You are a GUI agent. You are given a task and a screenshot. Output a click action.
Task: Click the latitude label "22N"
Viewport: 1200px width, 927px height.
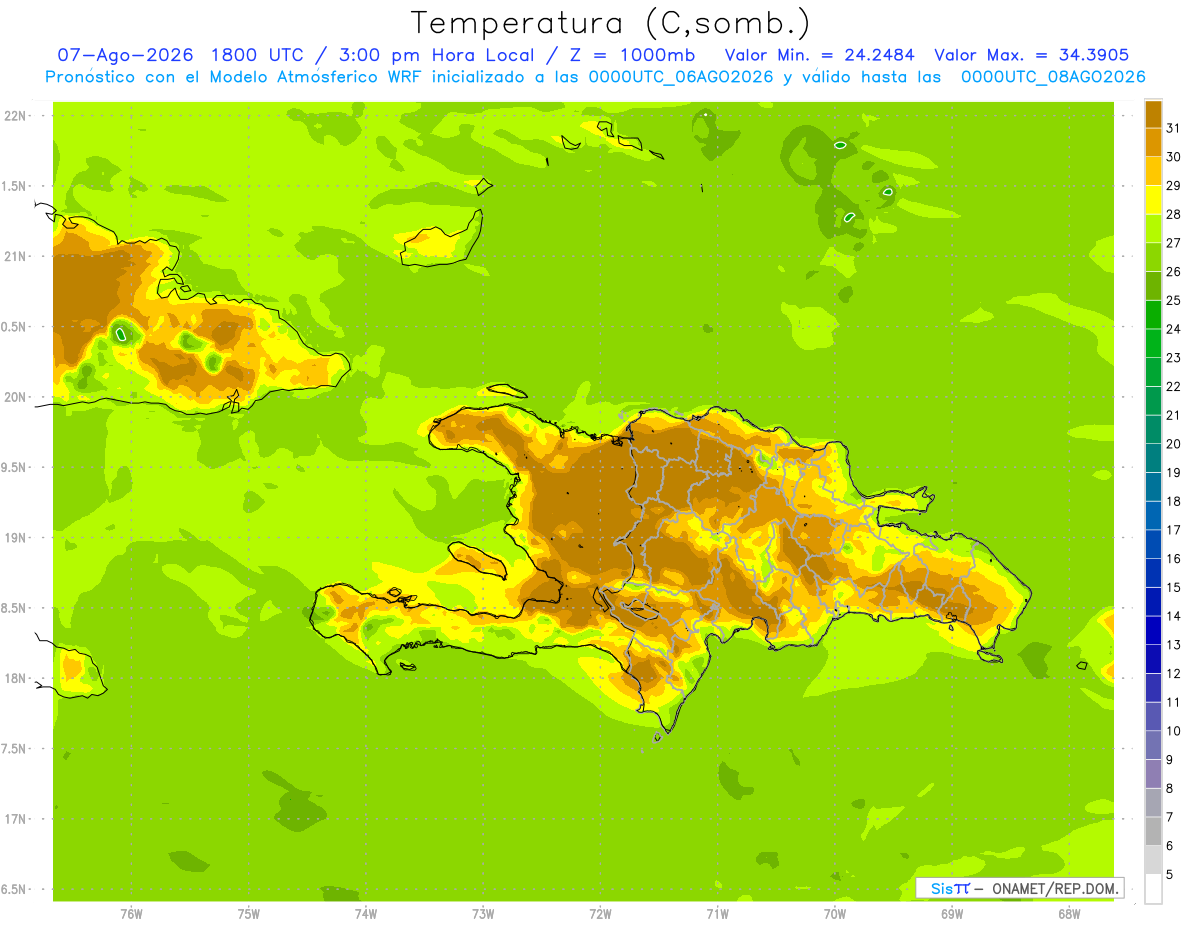pos(16,116)
